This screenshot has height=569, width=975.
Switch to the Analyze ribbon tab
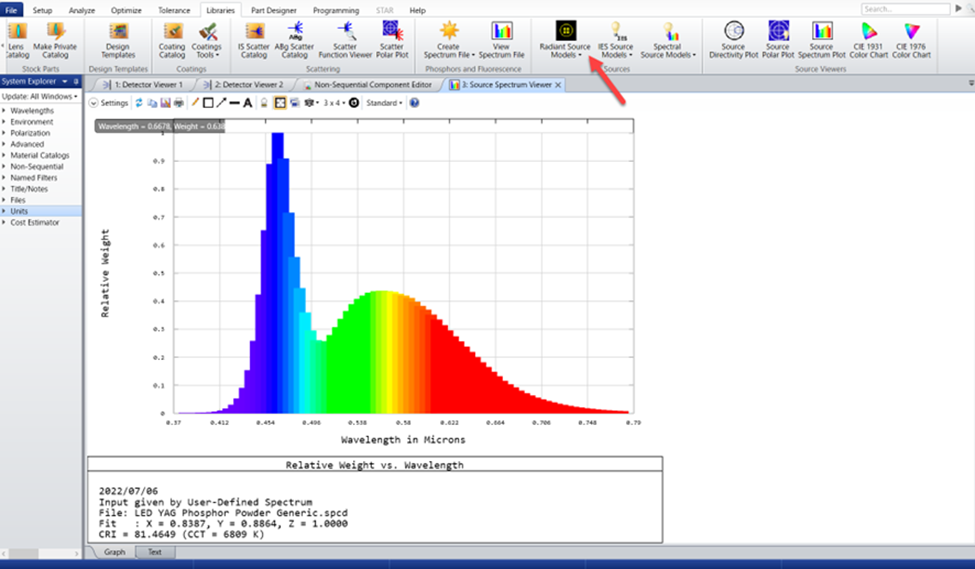82,10
